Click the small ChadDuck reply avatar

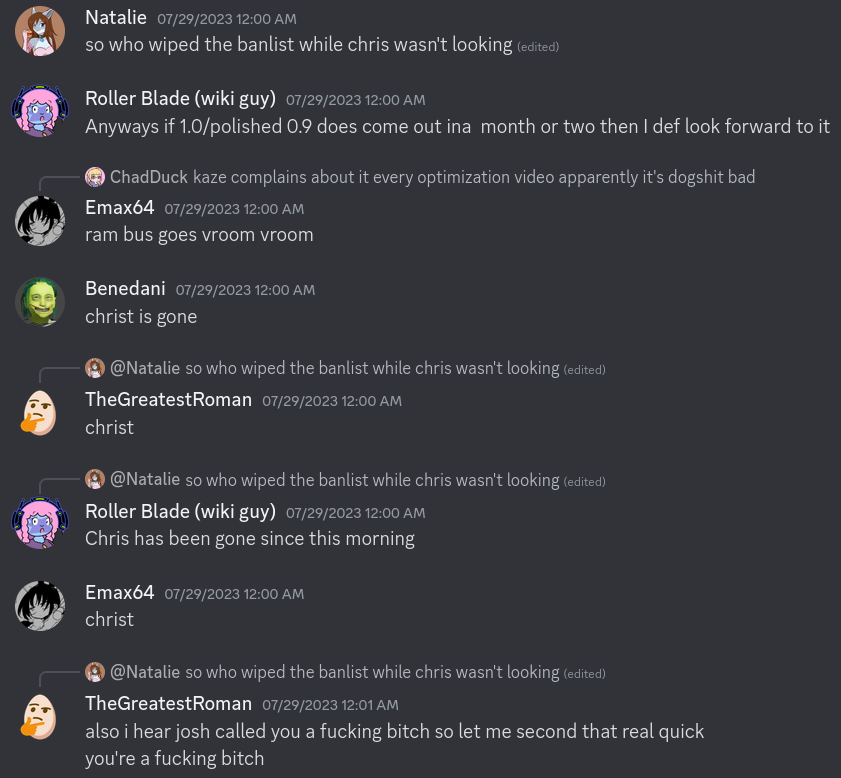coord(95,177)
